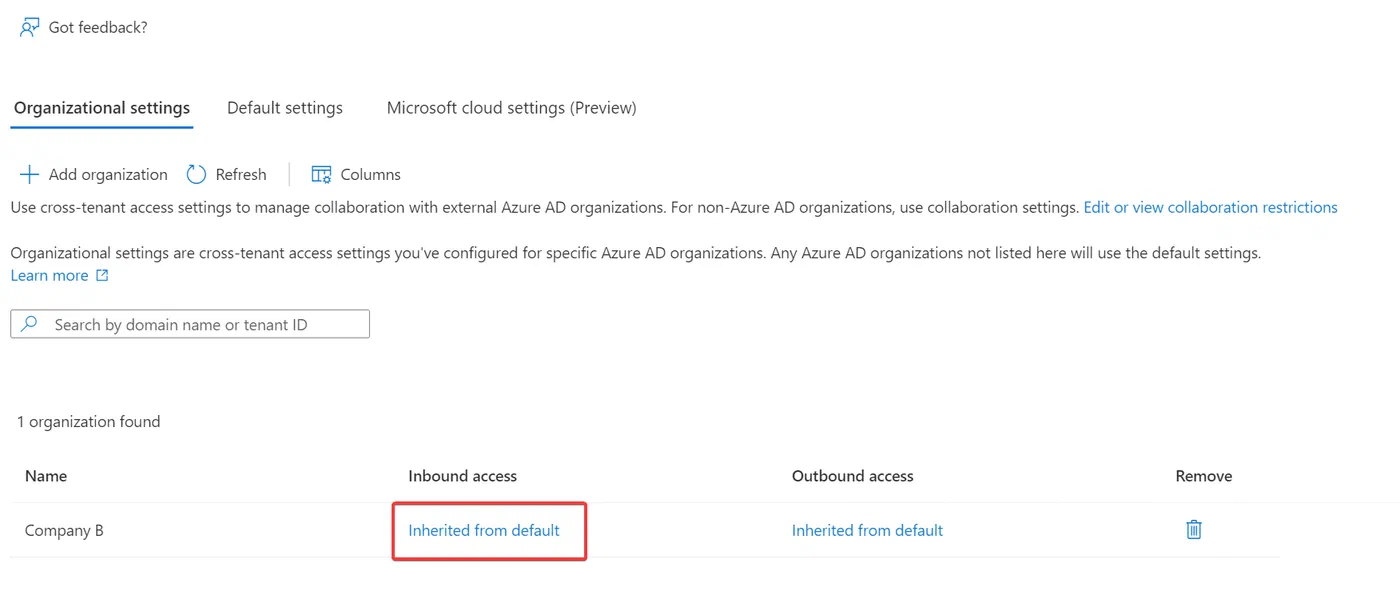
Task: Switch to Organizational settings tab
Action: tap(102, 108)
